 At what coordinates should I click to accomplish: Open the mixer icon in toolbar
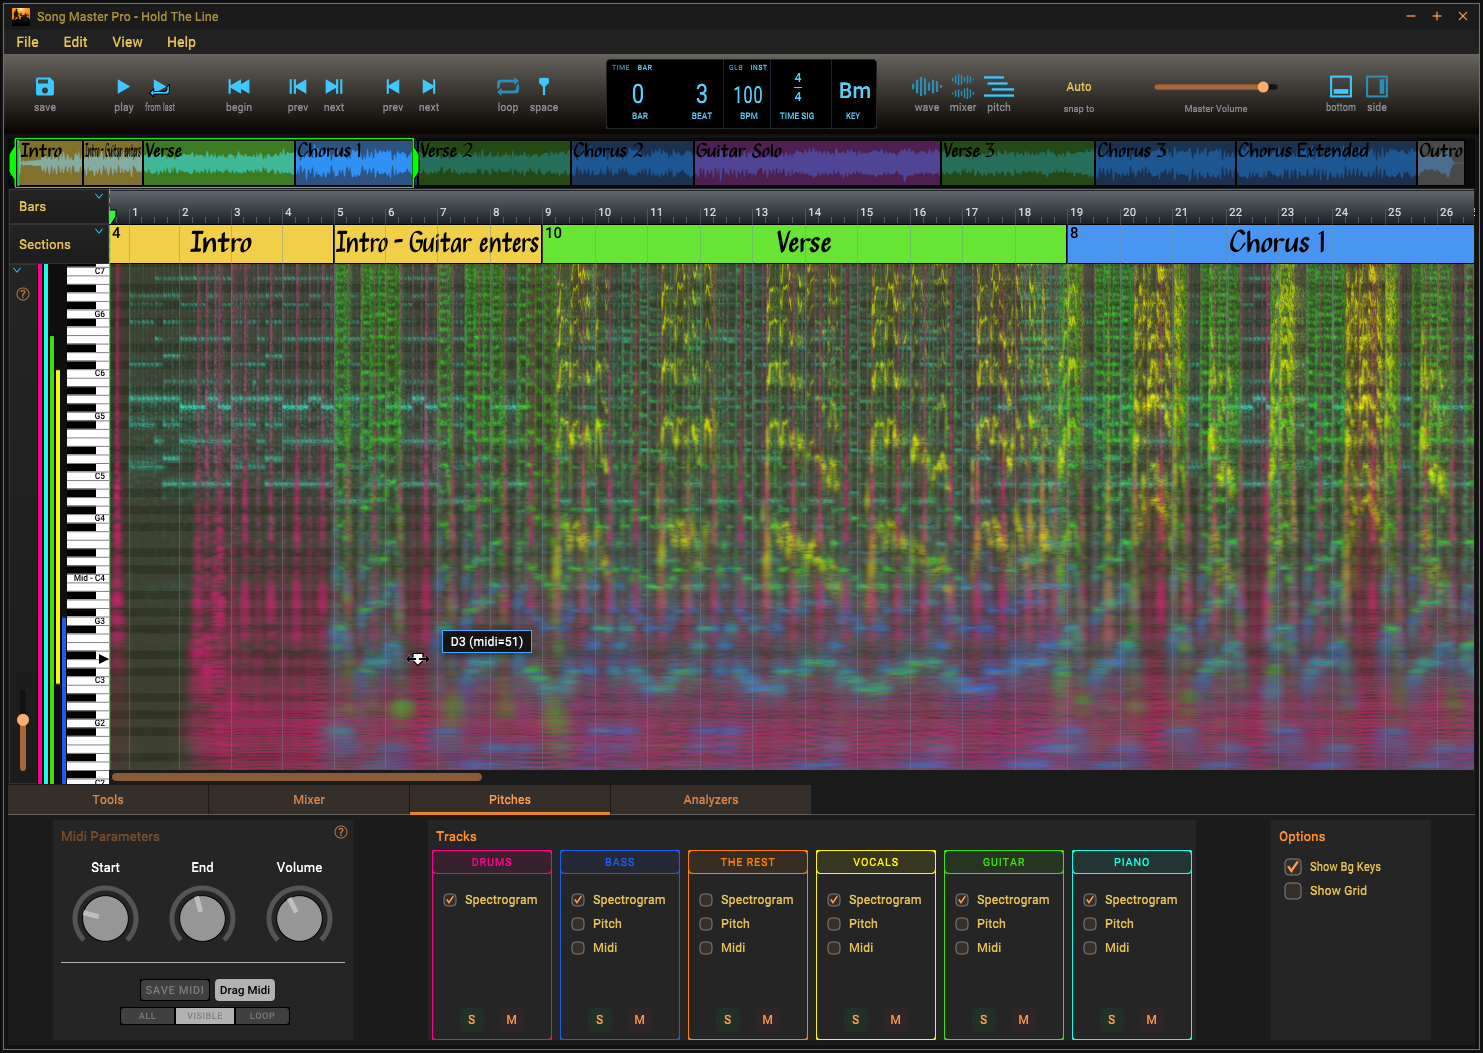962,87
